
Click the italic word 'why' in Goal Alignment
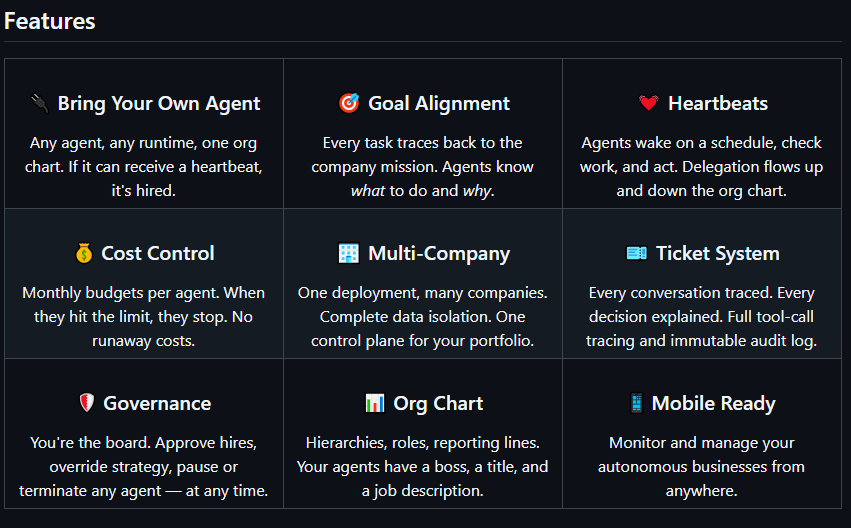[477, 190]
